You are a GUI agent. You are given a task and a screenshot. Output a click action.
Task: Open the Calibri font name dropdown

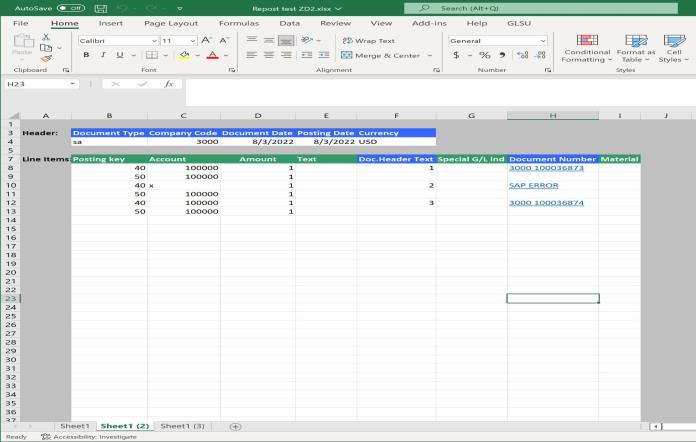[154, 41]
